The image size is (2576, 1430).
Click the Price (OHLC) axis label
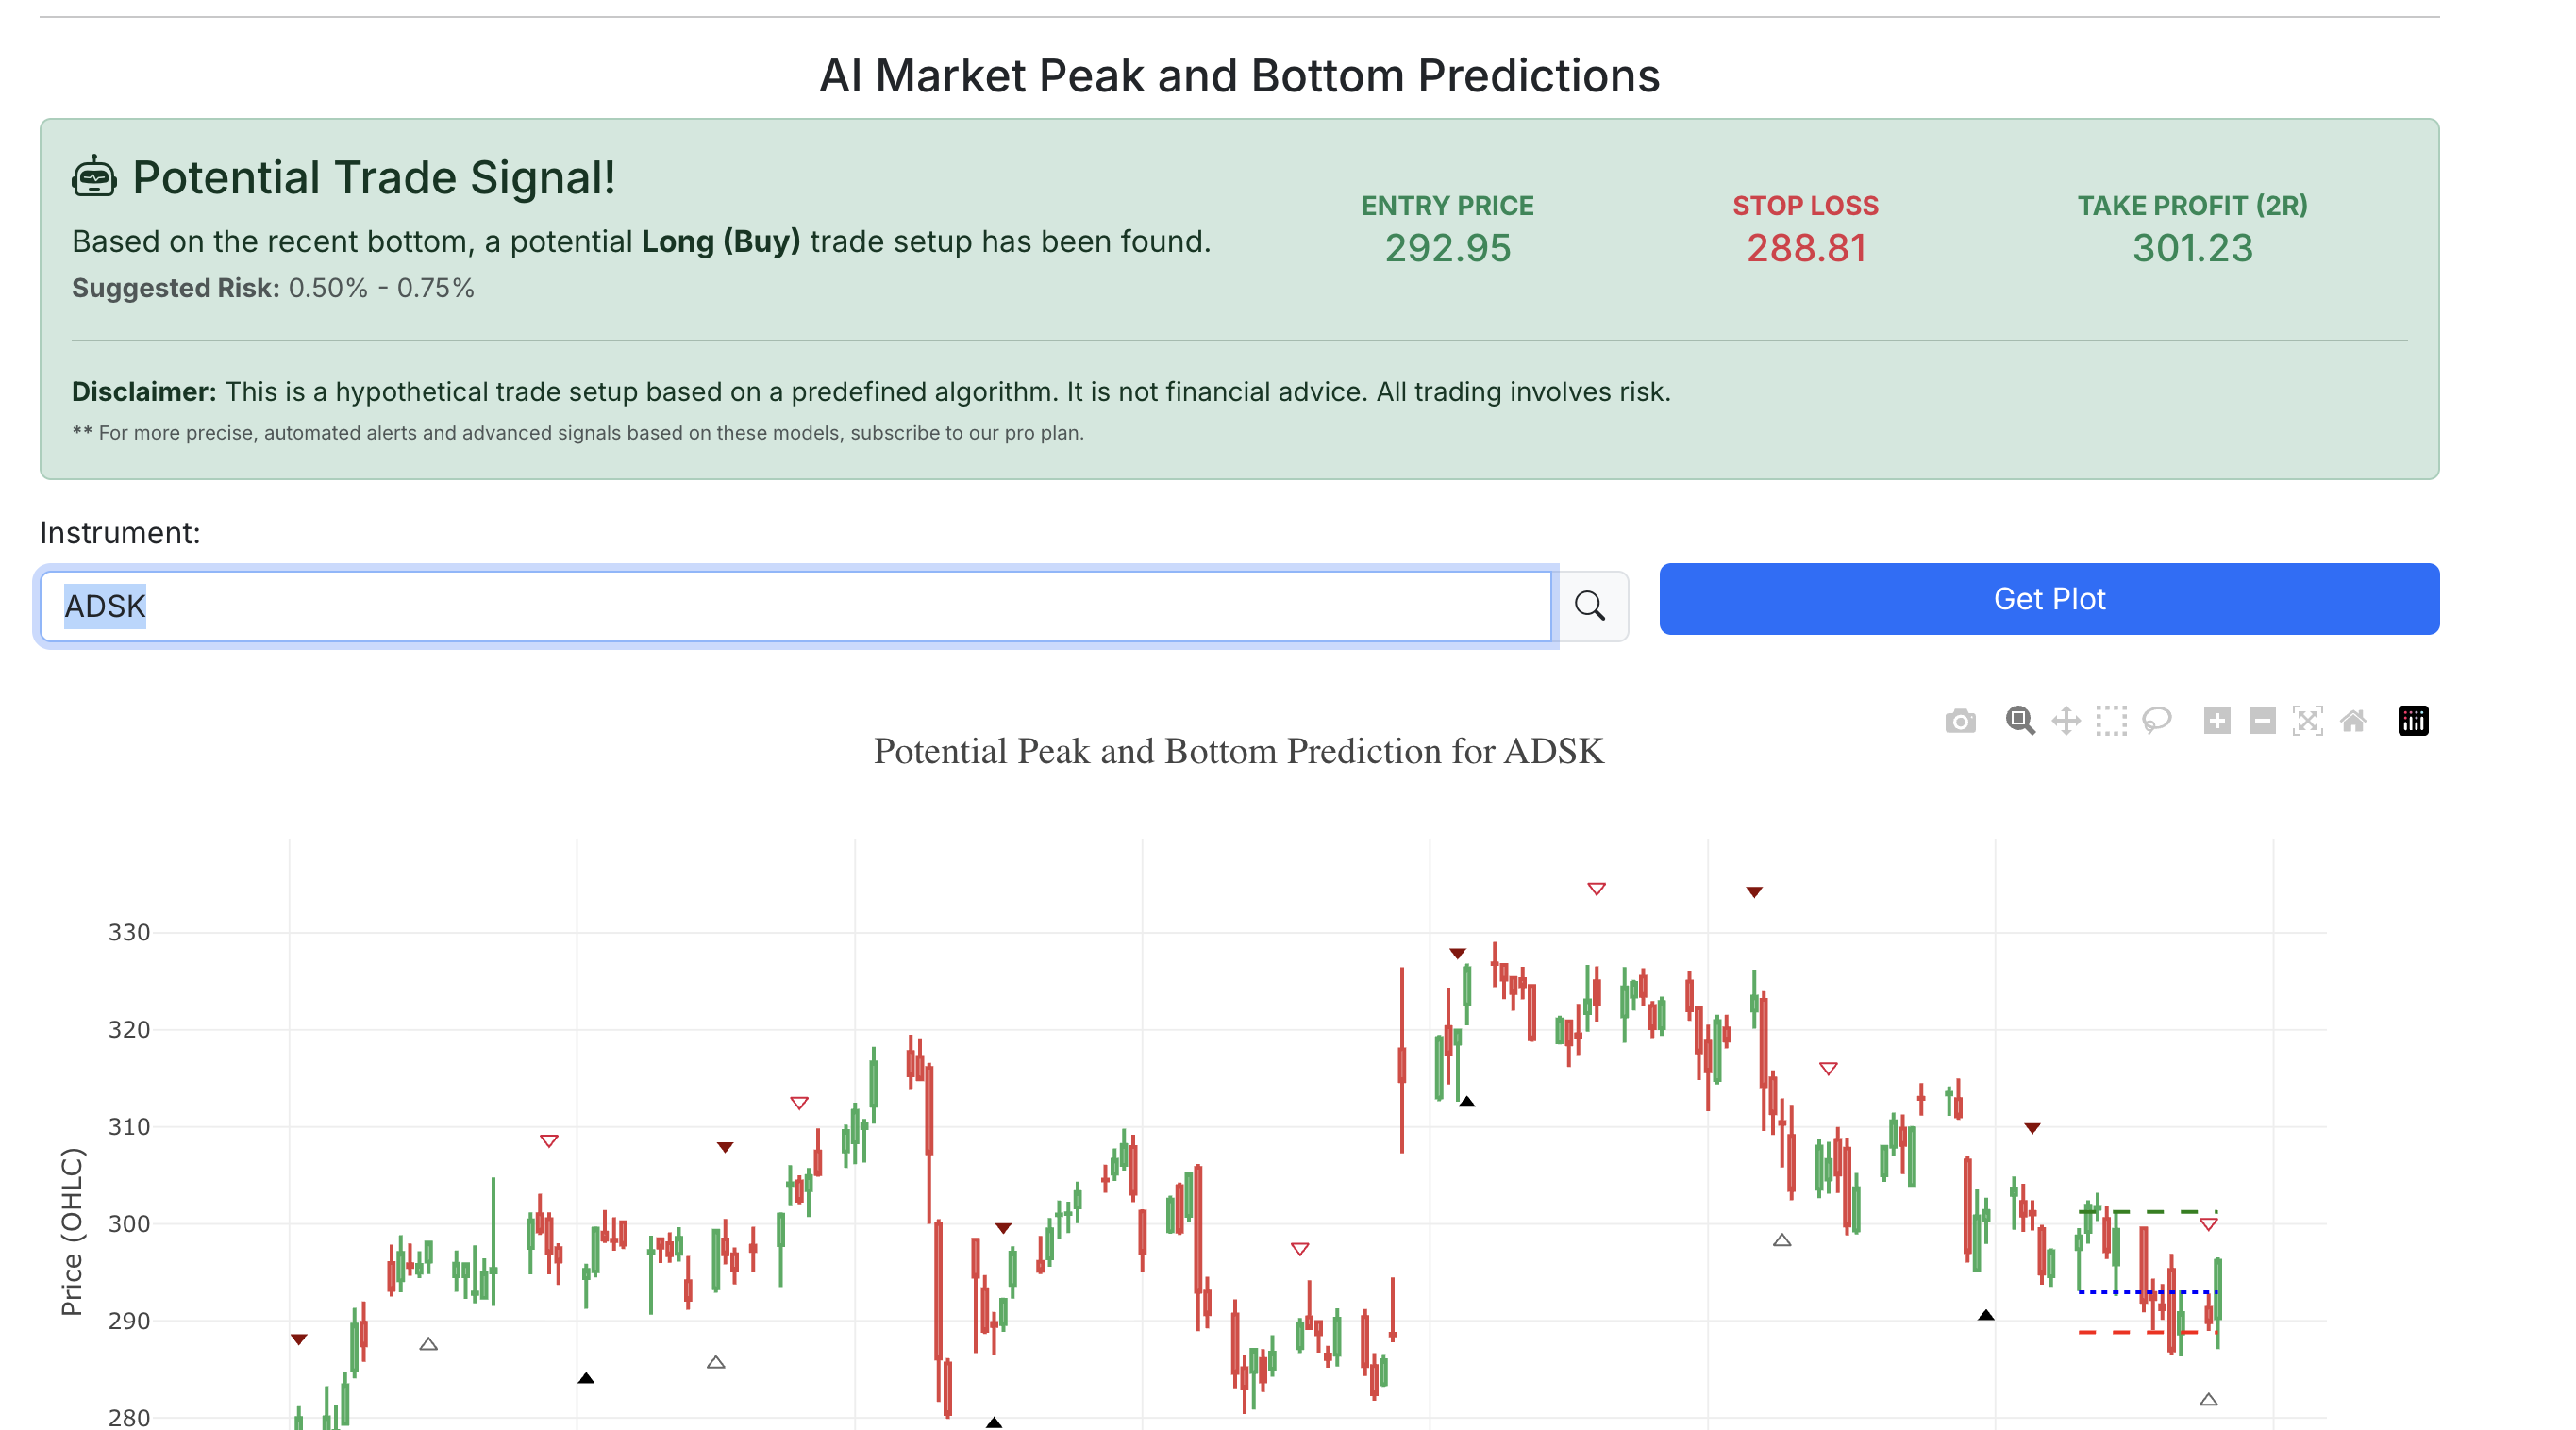tap(72, 1231)
